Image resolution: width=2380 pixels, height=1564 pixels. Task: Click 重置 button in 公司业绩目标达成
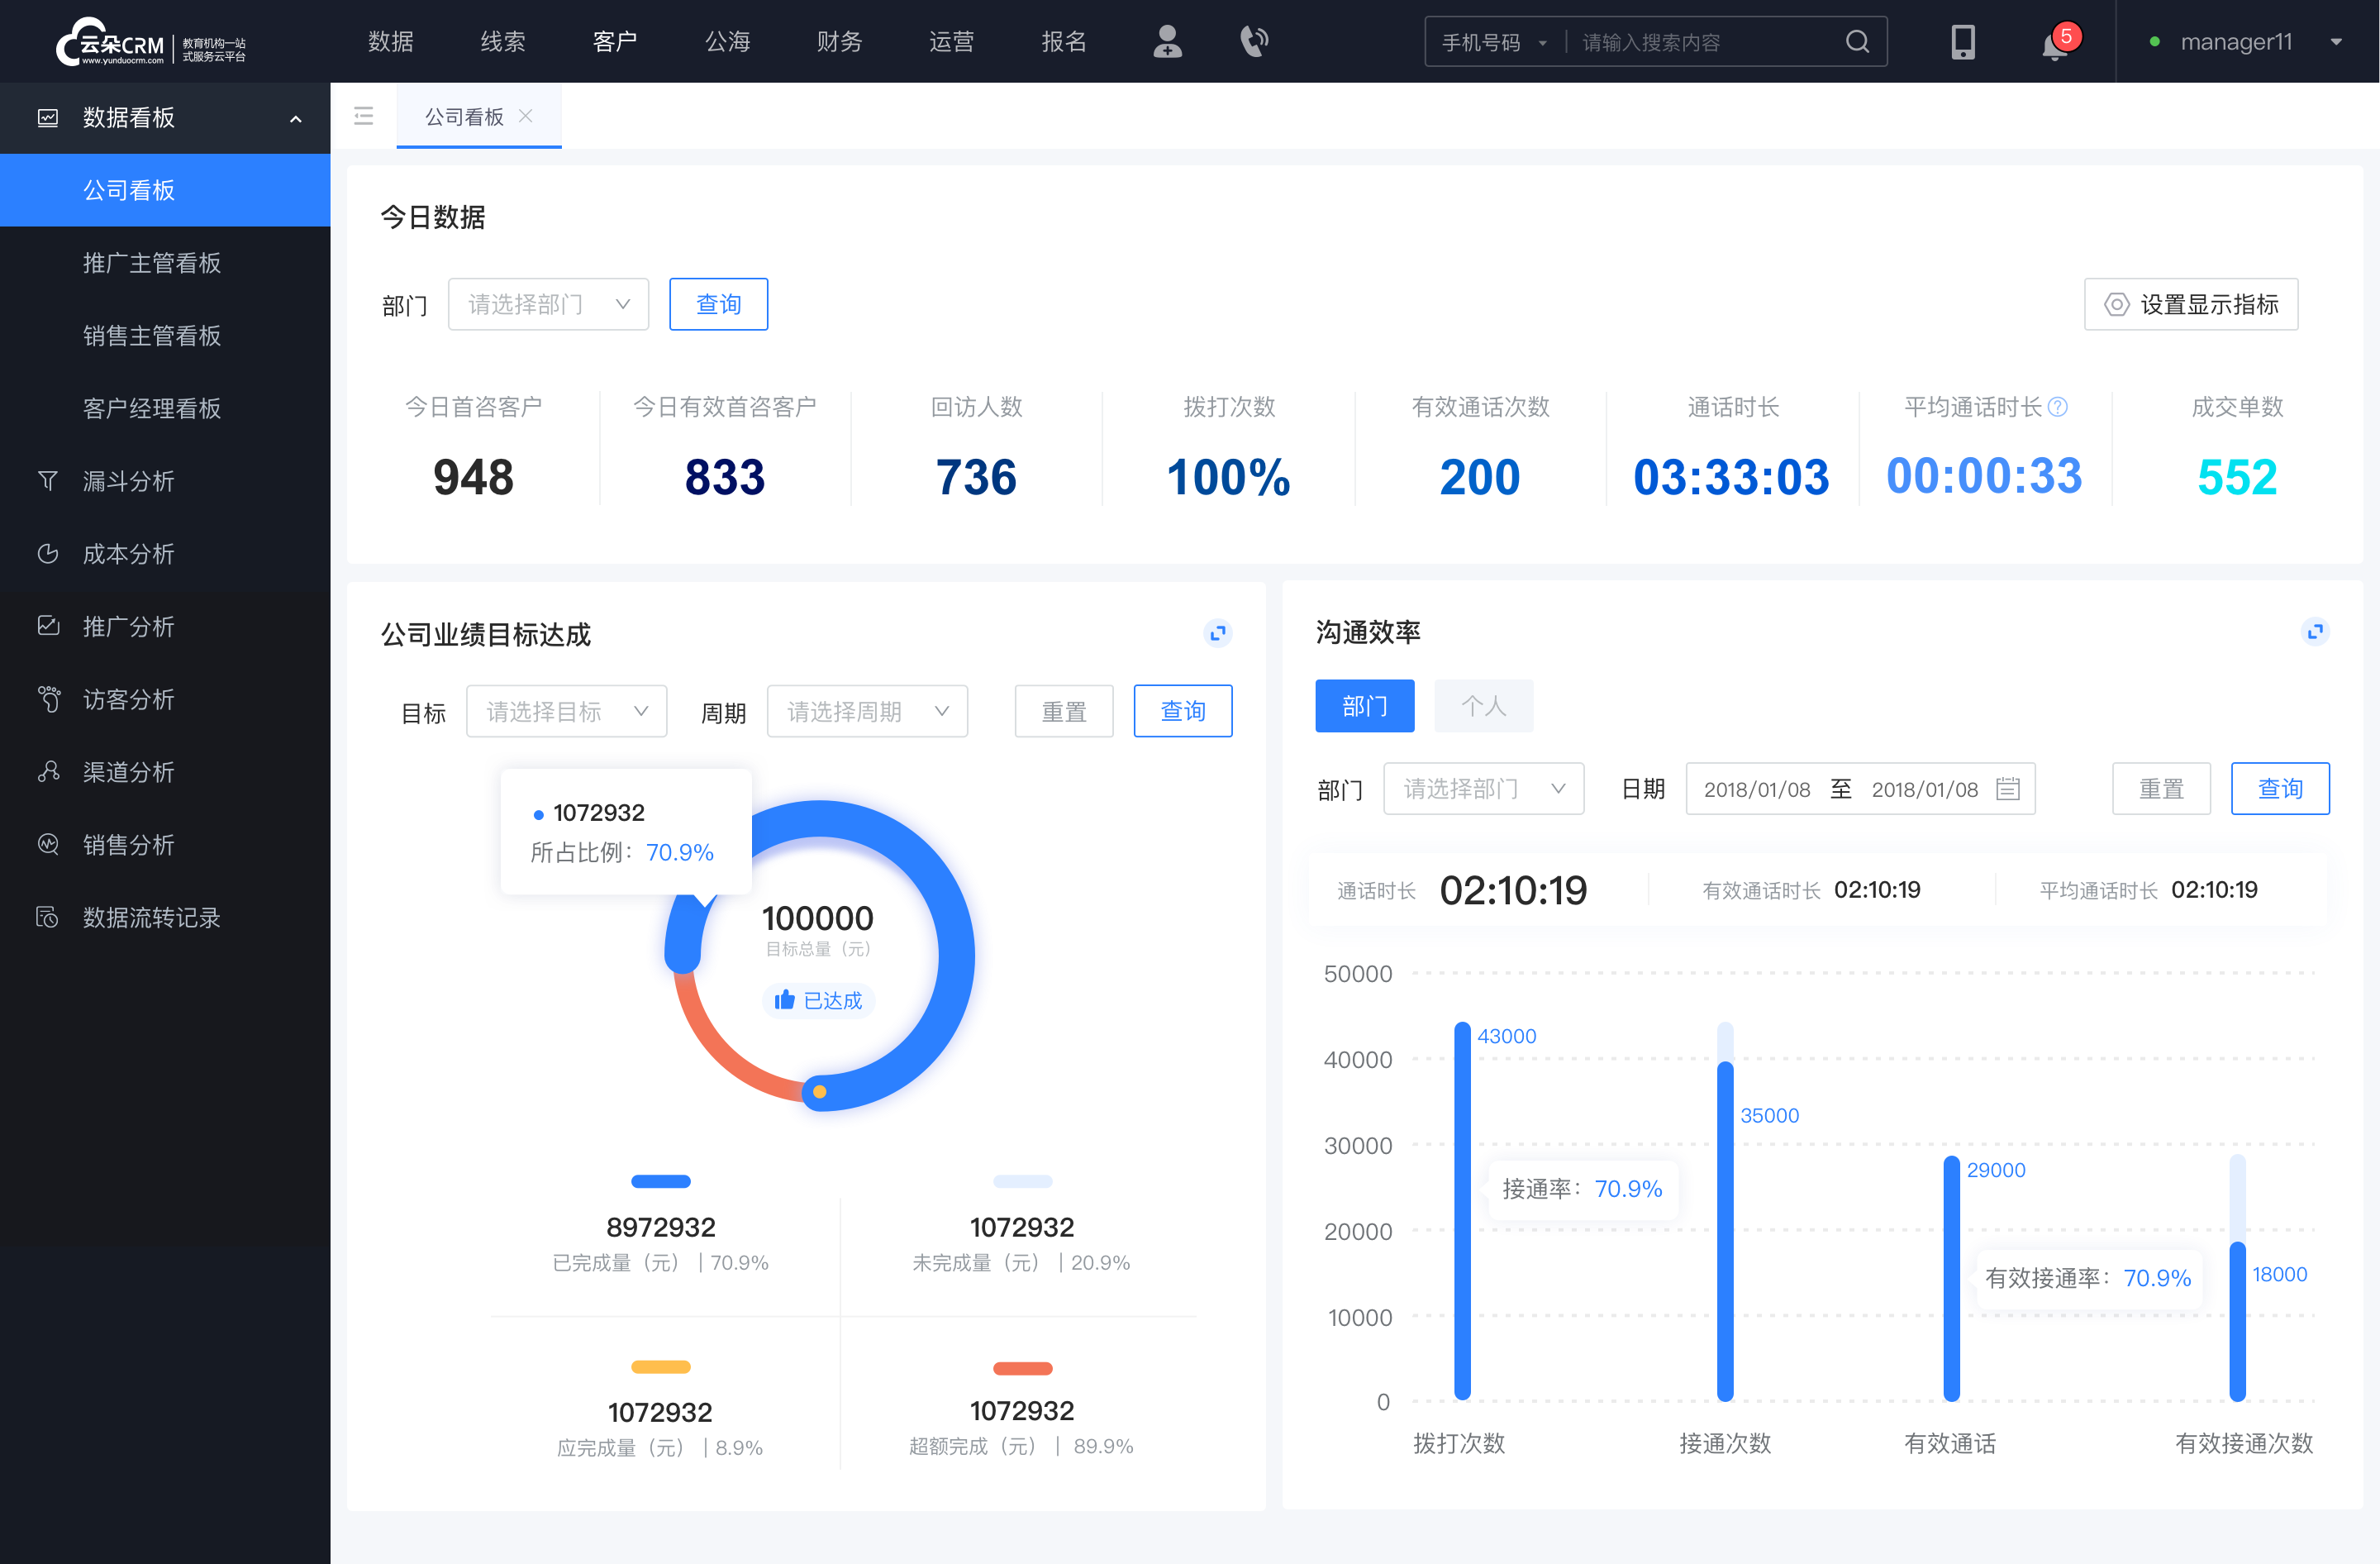[x=1064, y=708]
